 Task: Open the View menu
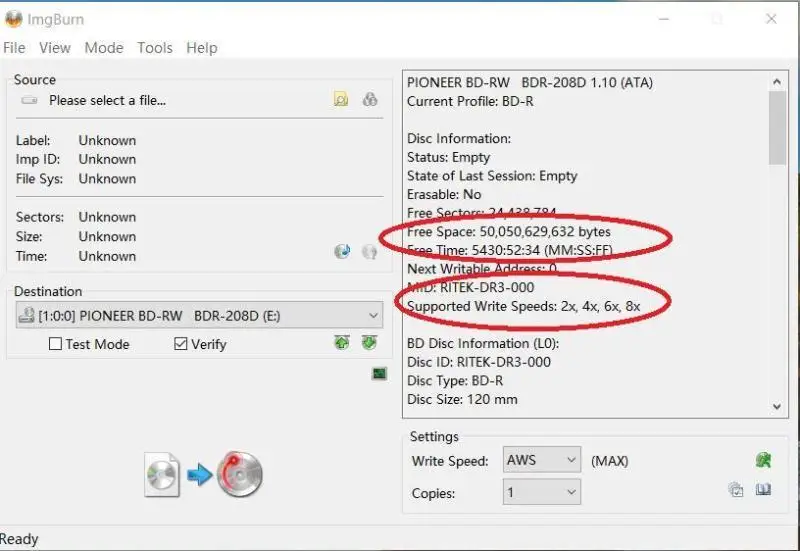(x=55, y=47)
